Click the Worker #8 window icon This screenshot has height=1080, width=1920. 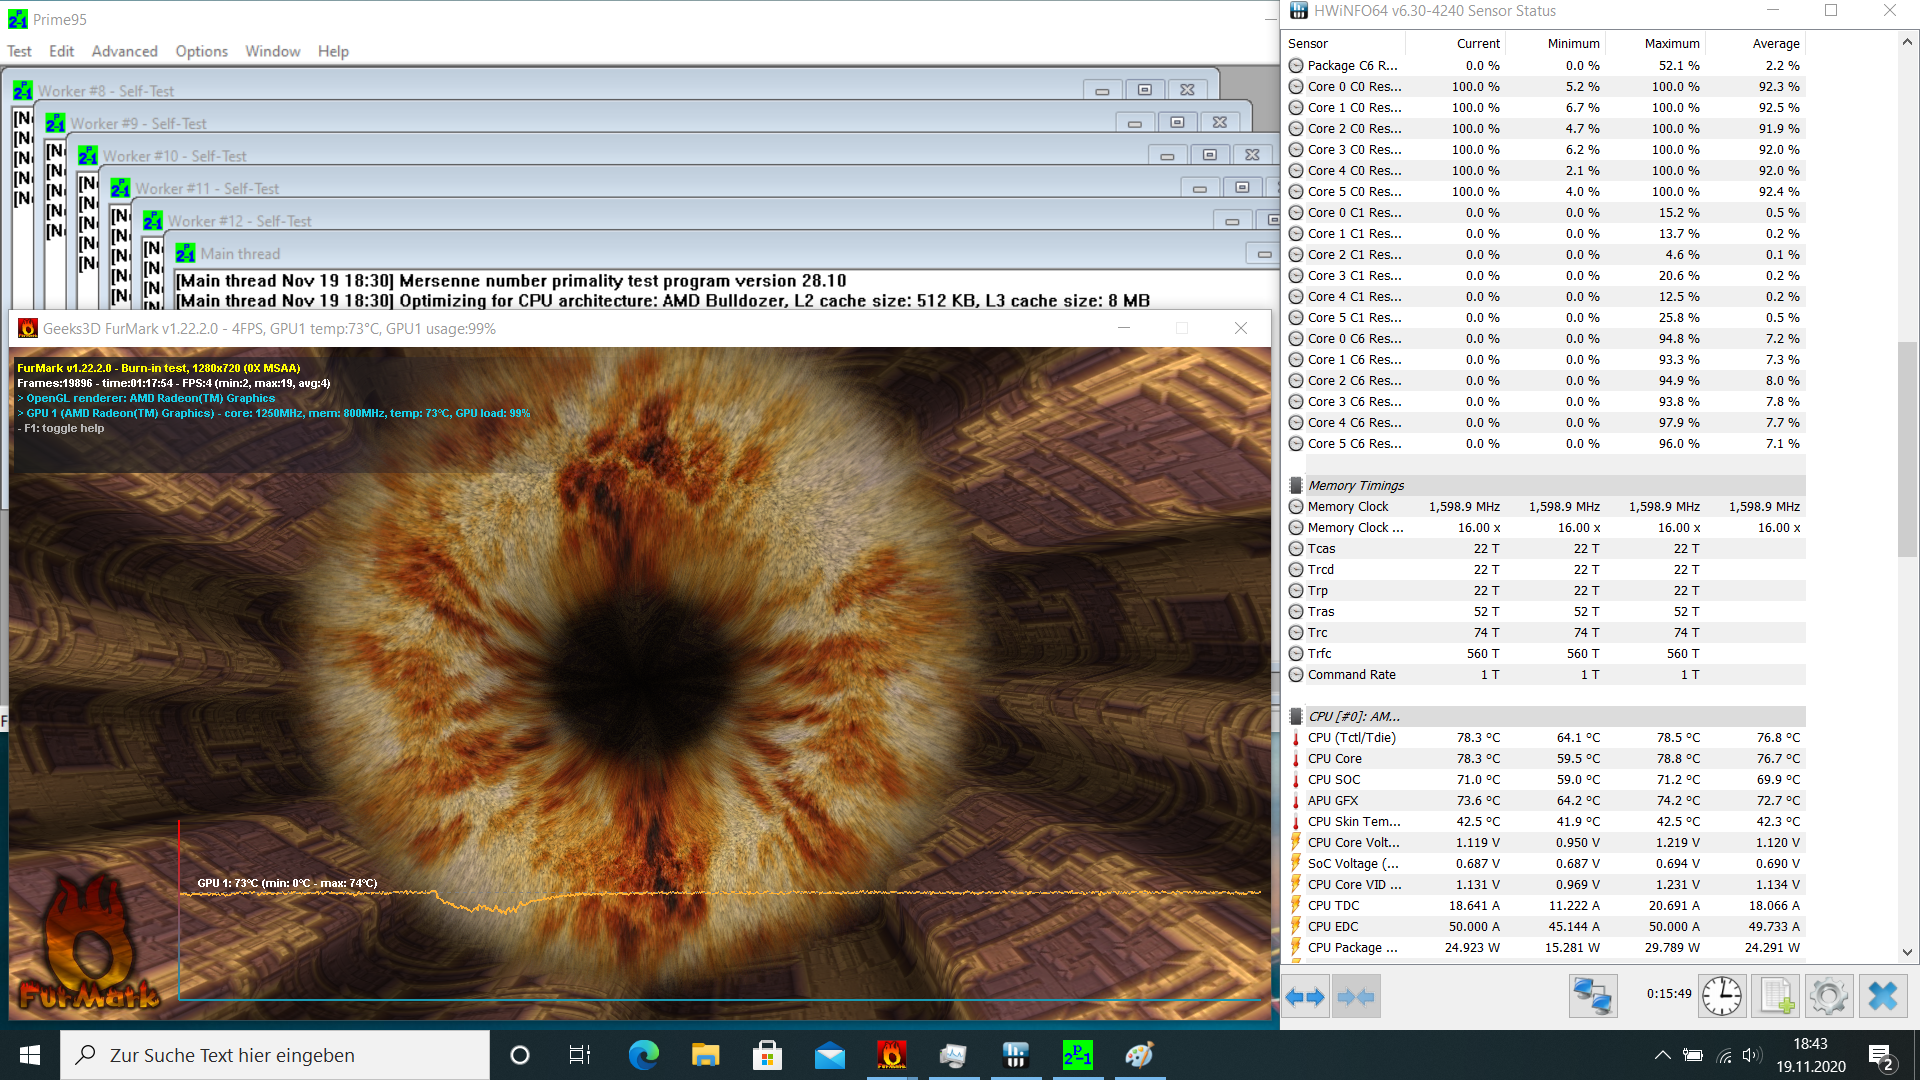click(x=22, y=90)
